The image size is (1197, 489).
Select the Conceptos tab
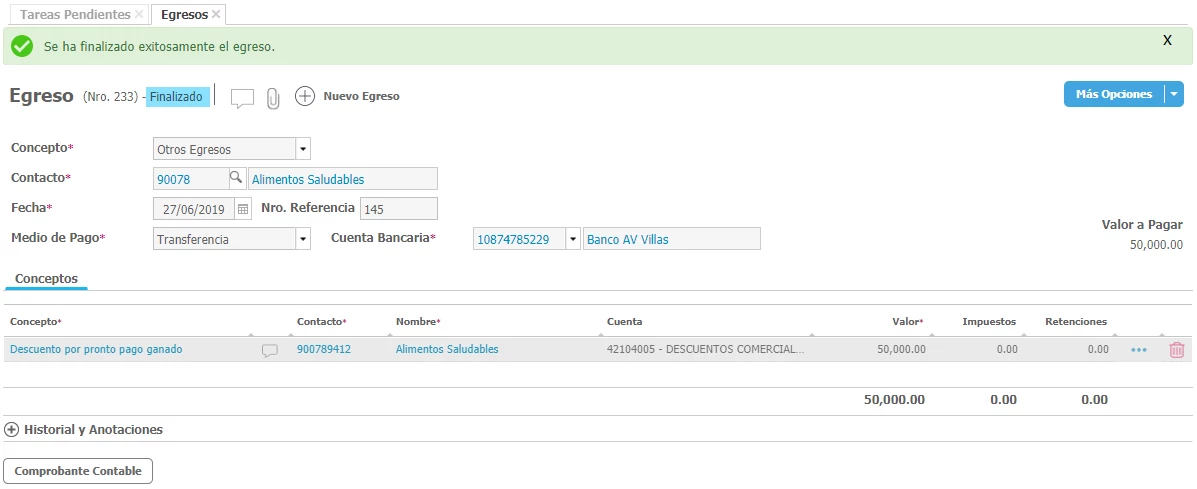(46, 278)
